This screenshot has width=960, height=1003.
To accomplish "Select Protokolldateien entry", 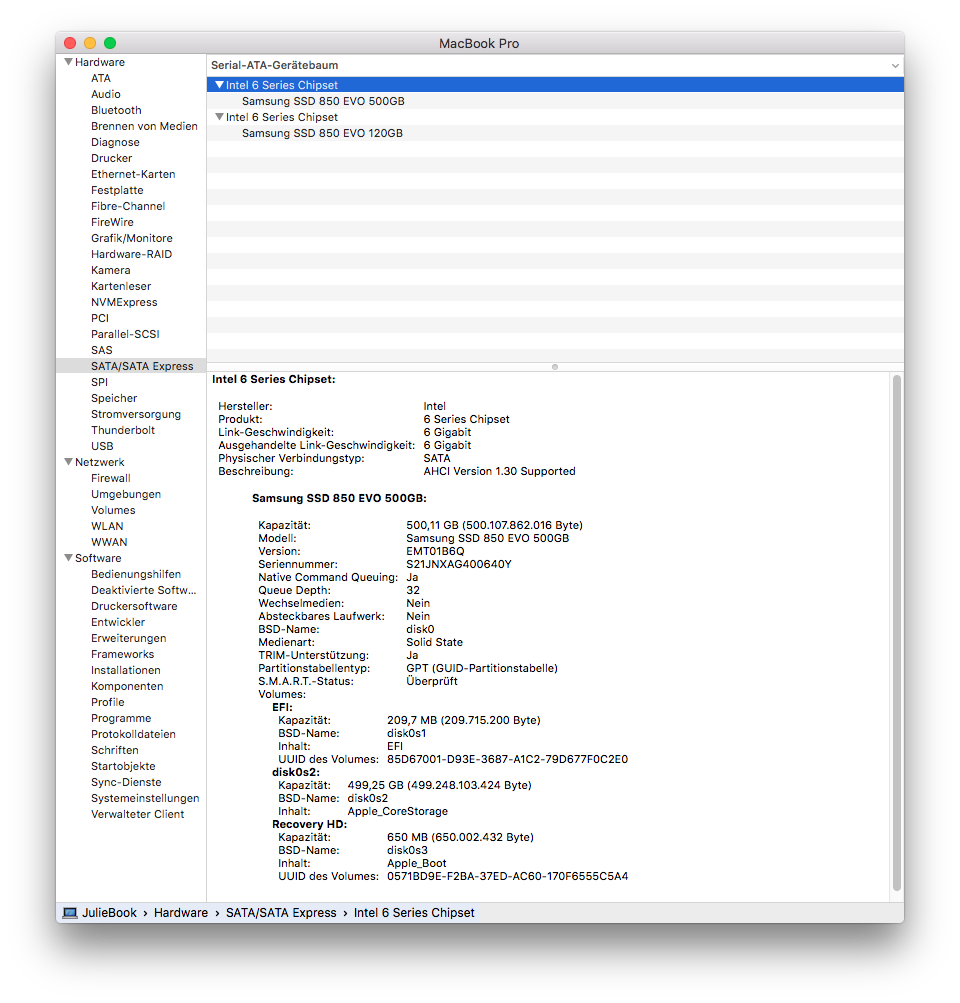I will tap(133, 734).
